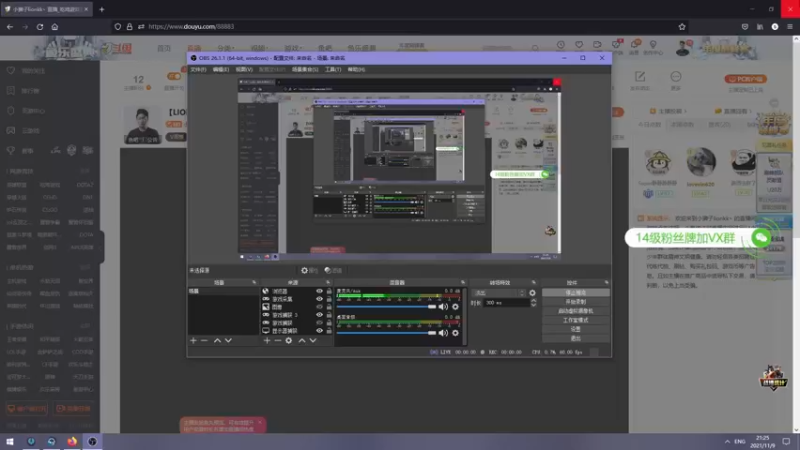Toggle visibility of second source row
This screenshot has width=800, height=450.
tap(319, 299)
